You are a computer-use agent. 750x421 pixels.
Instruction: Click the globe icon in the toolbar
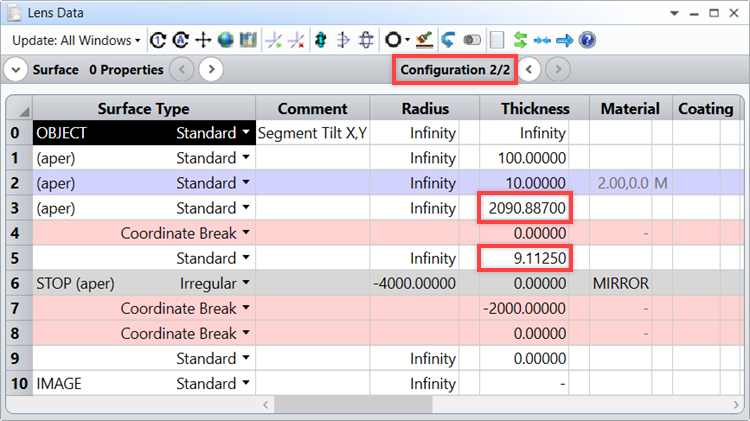point(225,40)
